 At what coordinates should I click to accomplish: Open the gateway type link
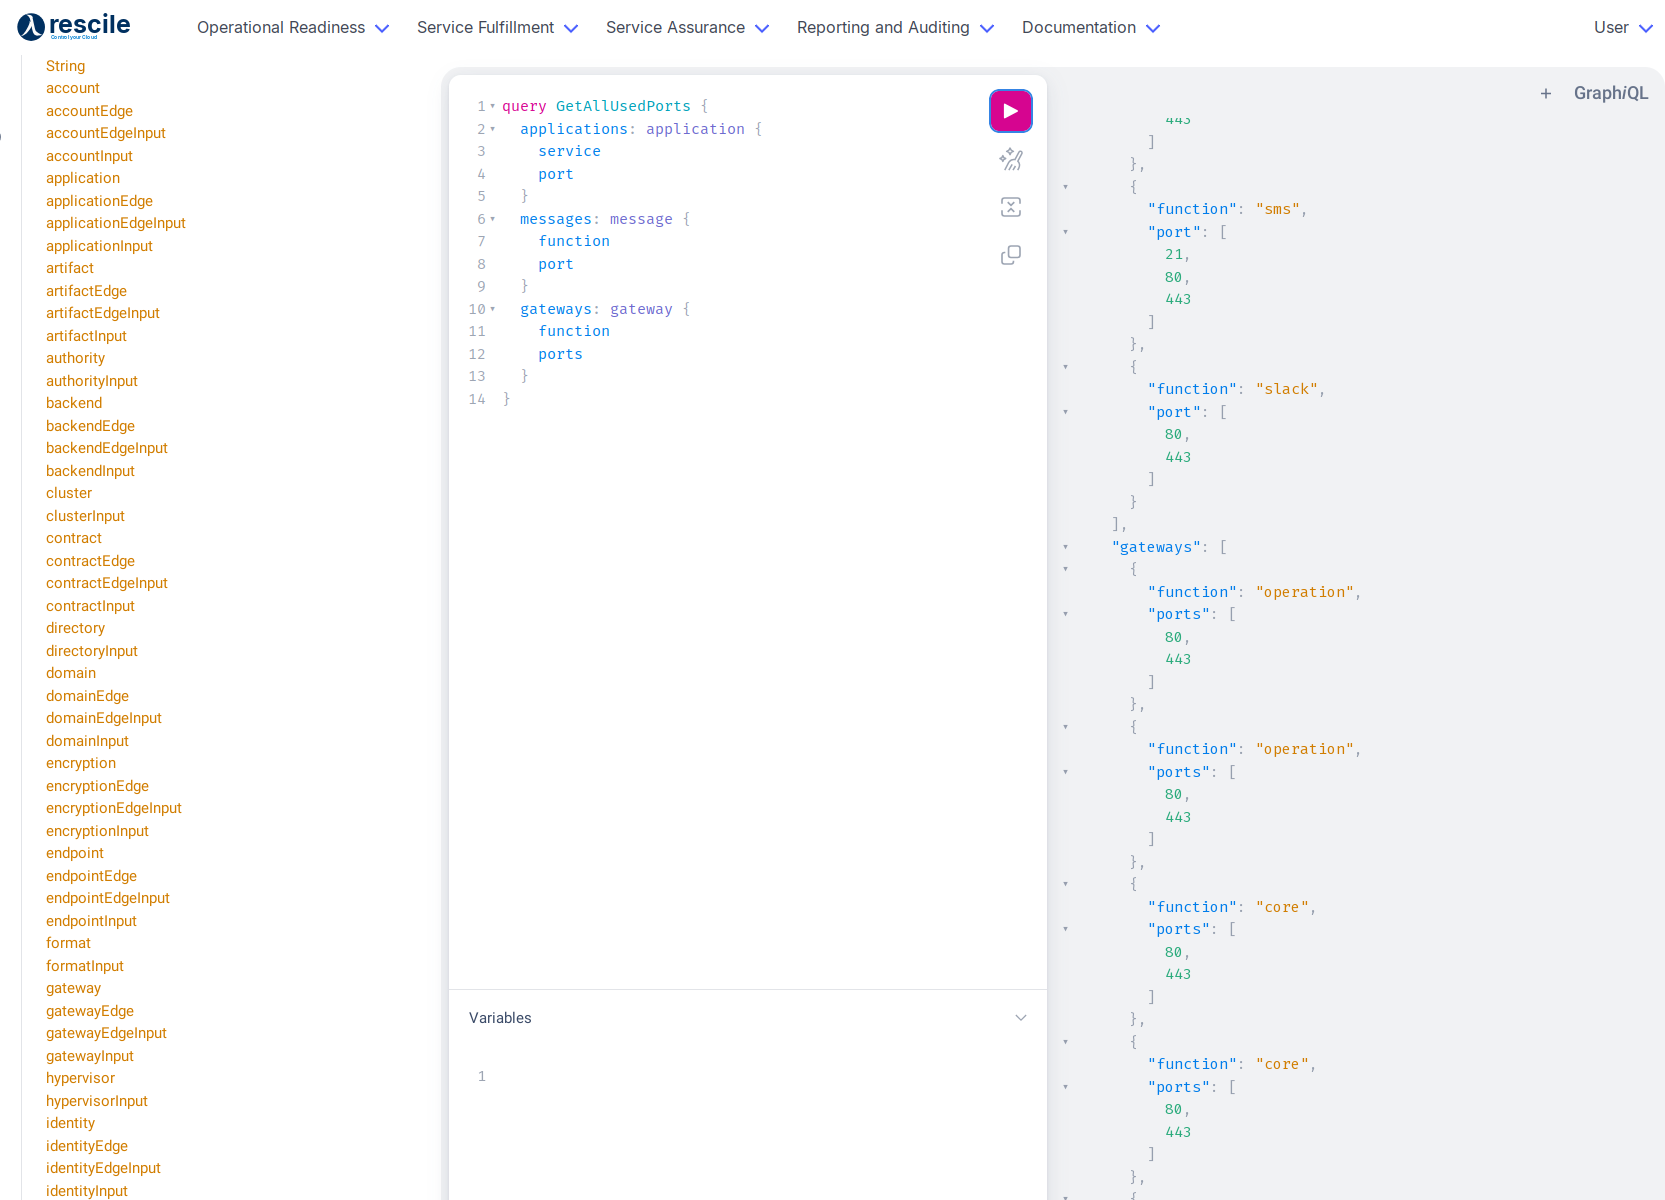(73, 988)
